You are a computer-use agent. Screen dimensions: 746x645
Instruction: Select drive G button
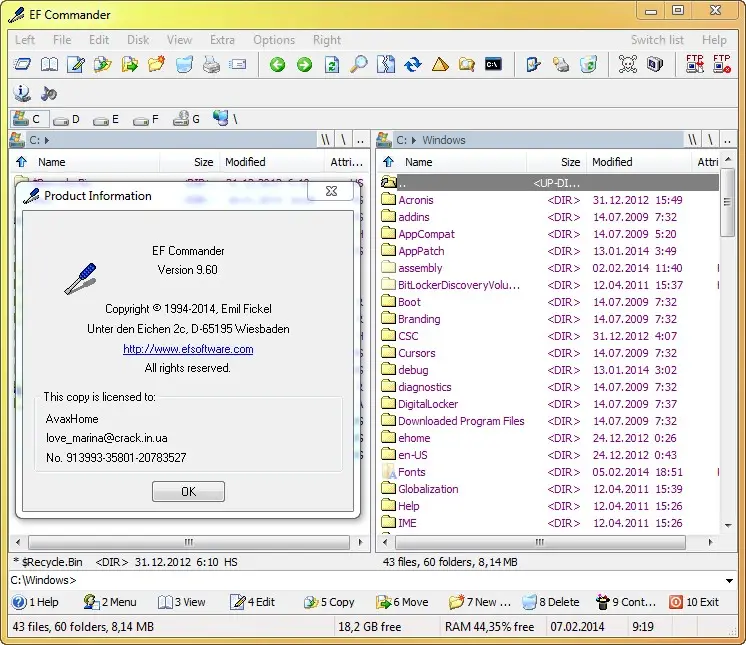pyautogui.click(x=186, y=119)
